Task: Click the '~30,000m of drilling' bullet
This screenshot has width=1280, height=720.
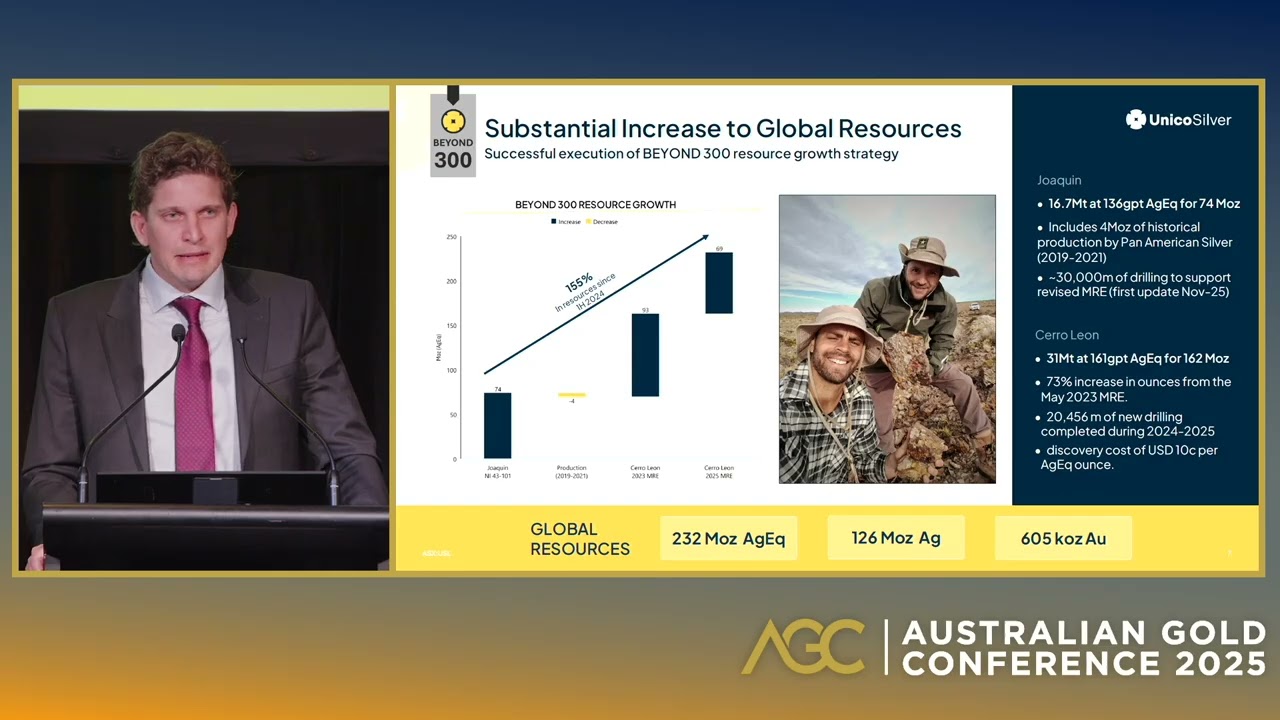Action: click(1134, 285)
